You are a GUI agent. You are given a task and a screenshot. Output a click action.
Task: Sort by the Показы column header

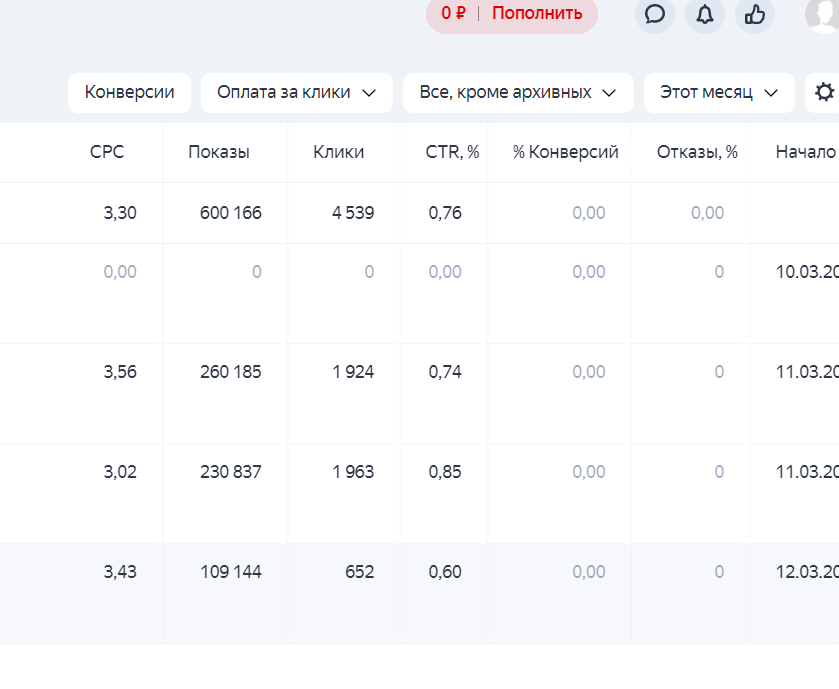click(219, 152)
